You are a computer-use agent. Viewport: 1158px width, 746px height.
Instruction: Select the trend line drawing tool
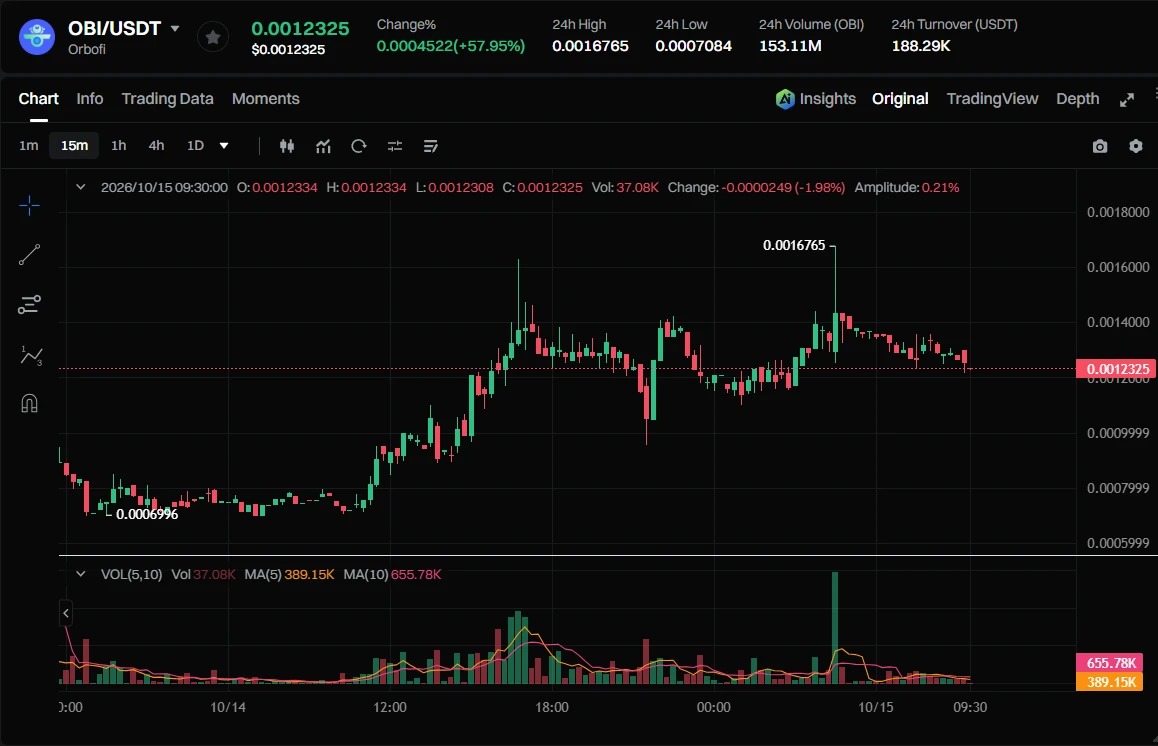[30, 255]
